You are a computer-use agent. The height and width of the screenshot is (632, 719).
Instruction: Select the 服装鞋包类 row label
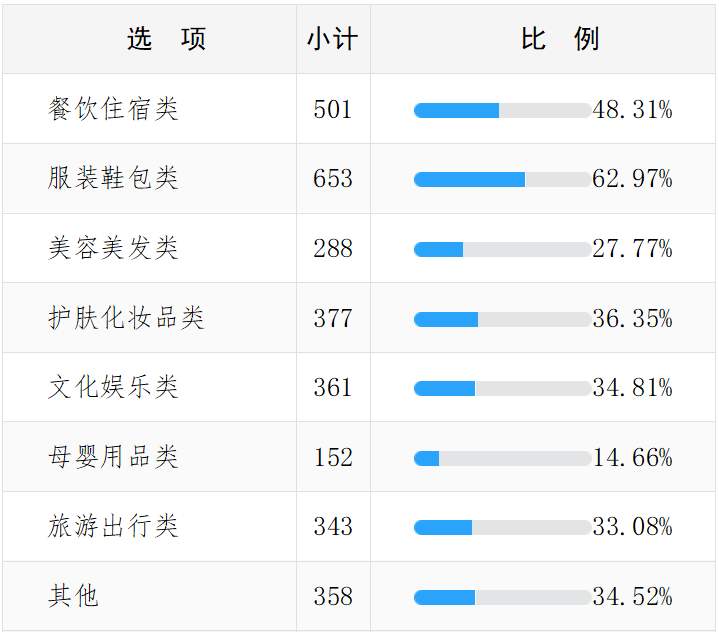[113, 178]
